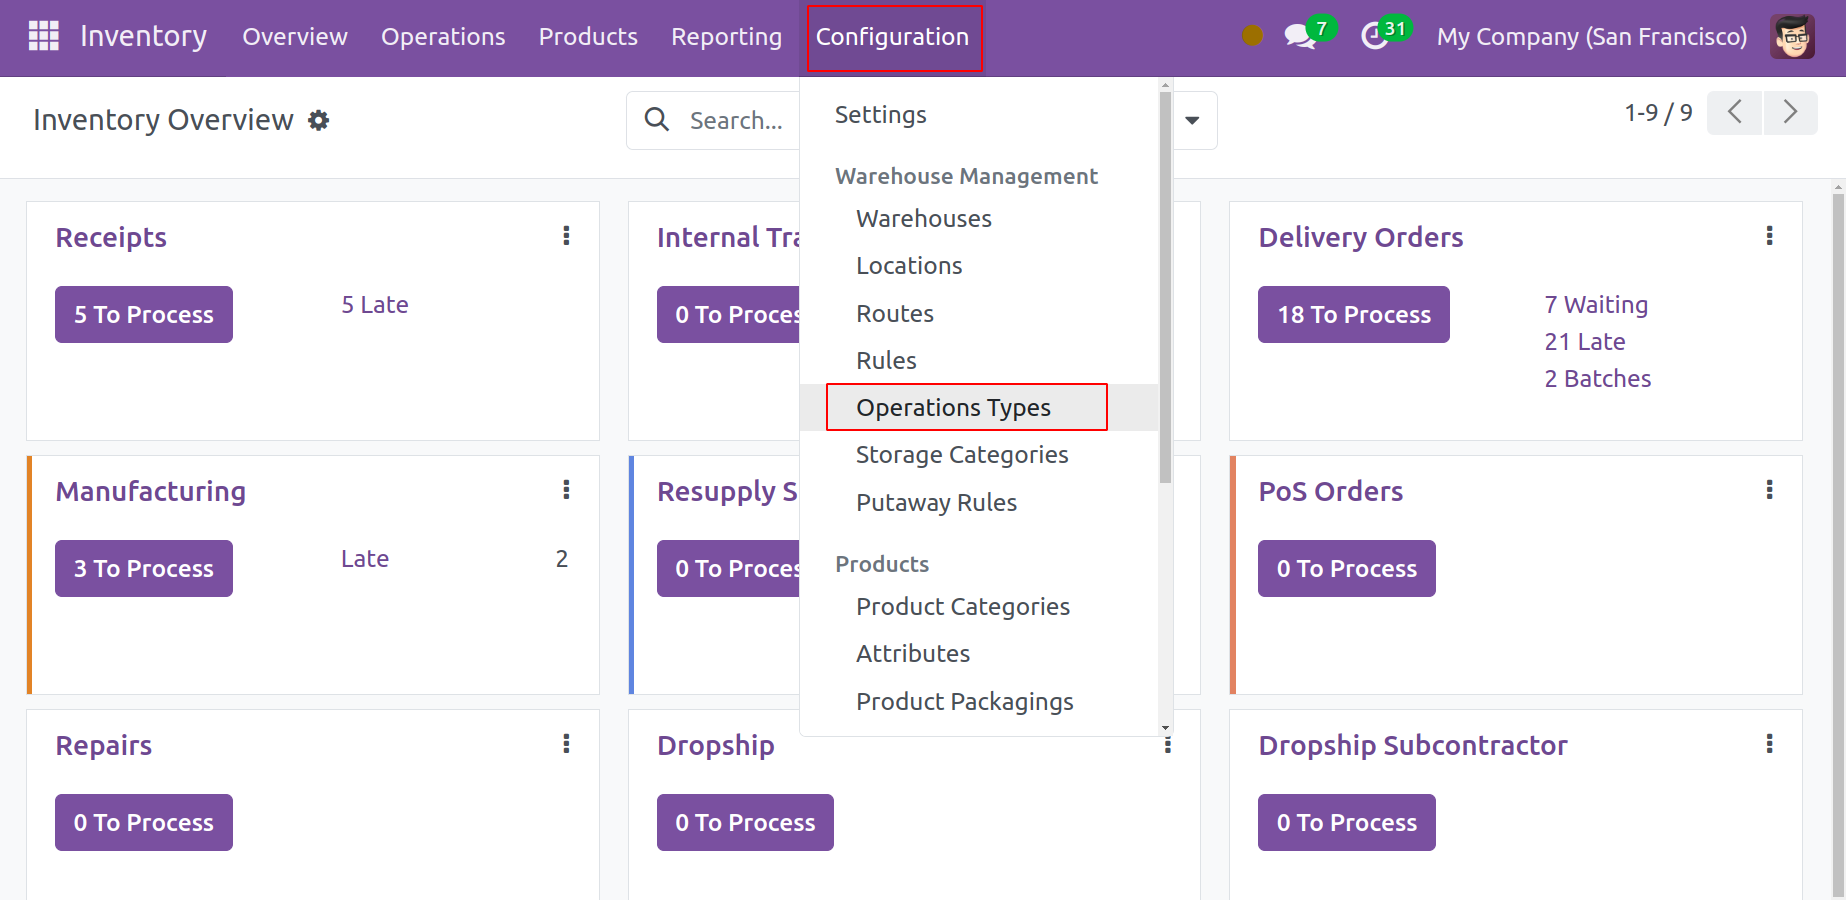Open the gear icon beside Inventory Overview
This screenshot has height=900, width=1846.
pyautogui.click(x=319, y=120)
